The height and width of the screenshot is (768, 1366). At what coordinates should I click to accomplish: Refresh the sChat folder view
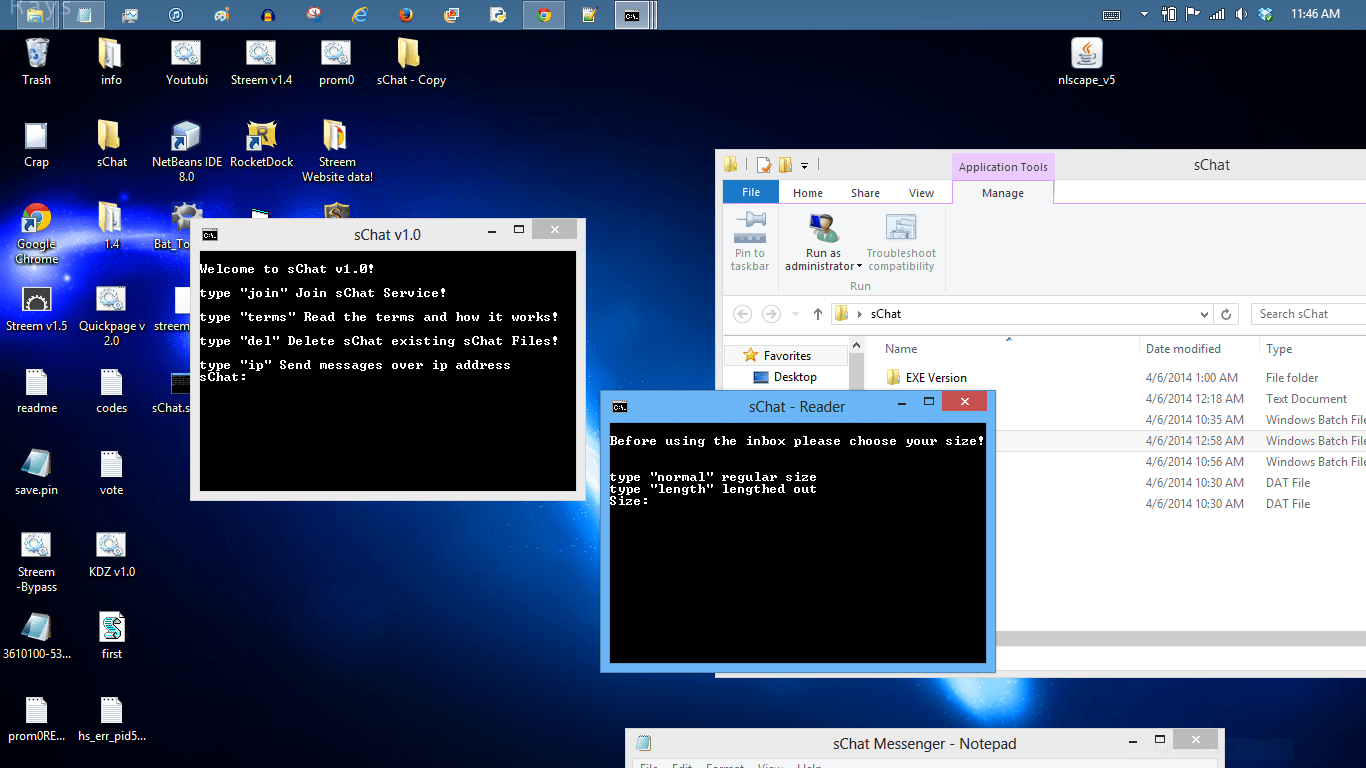(1227, 313)
